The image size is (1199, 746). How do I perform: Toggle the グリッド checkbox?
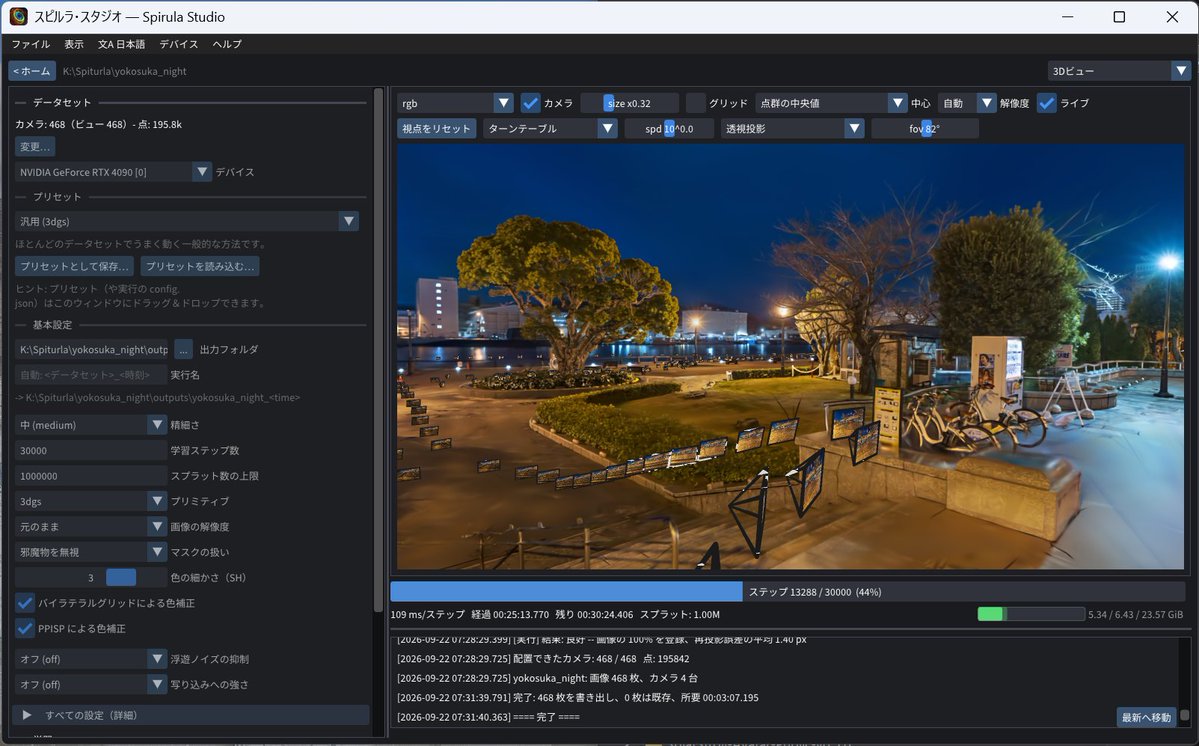point(696,103)
